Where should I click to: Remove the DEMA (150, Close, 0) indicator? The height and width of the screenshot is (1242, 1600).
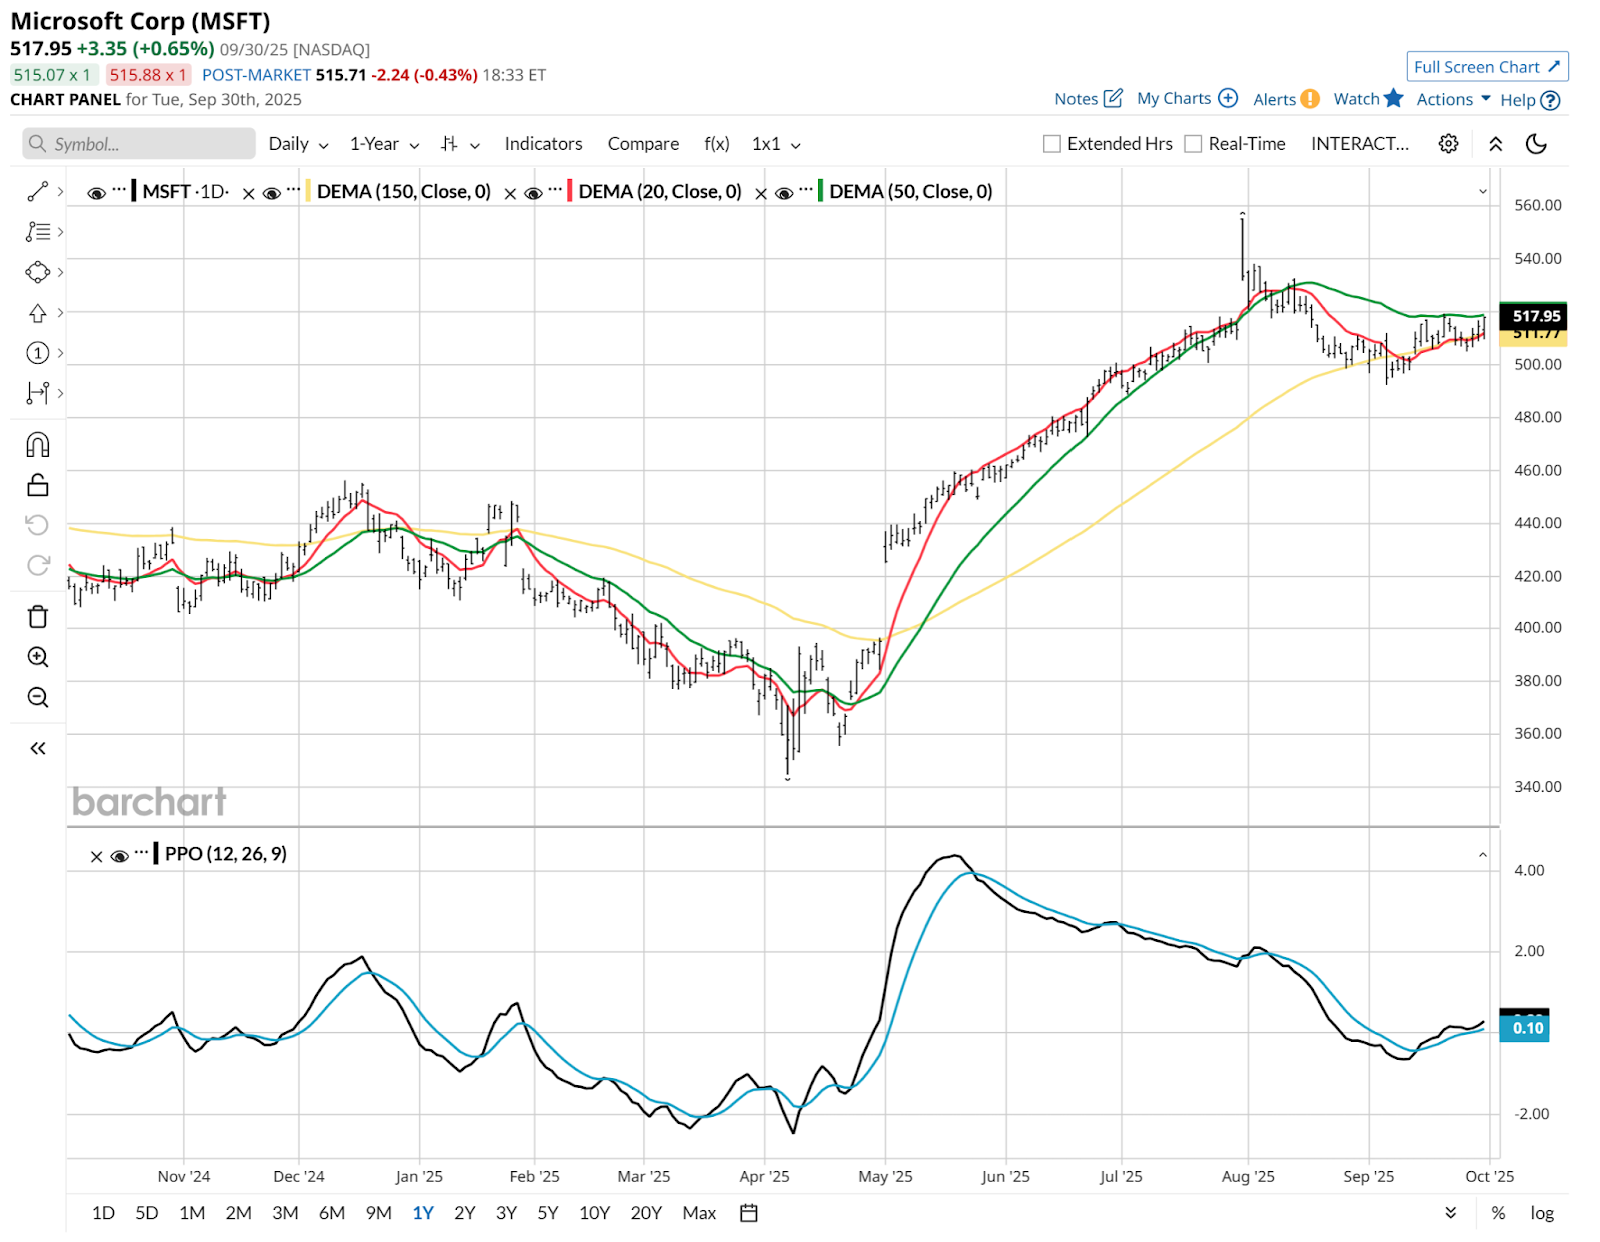pyautogui.click(x=249, y=193)
